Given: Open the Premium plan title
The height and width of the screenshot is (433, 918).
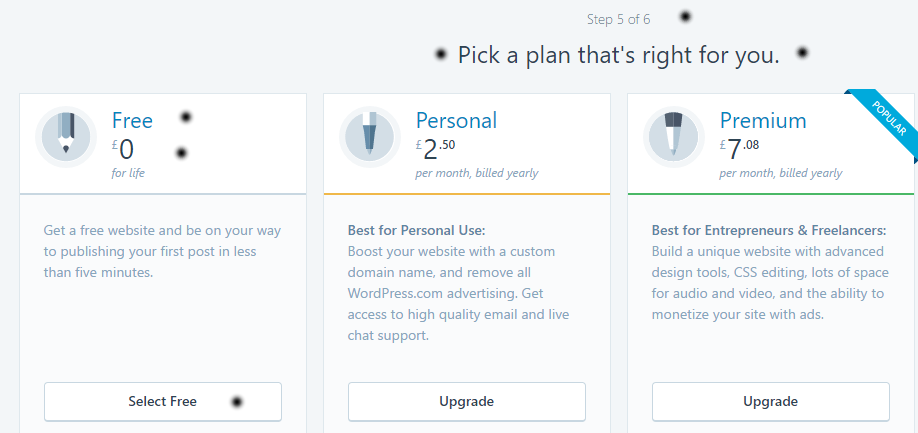Looking at the screenshot, I should pyautogui.click(x=762, y=121).
